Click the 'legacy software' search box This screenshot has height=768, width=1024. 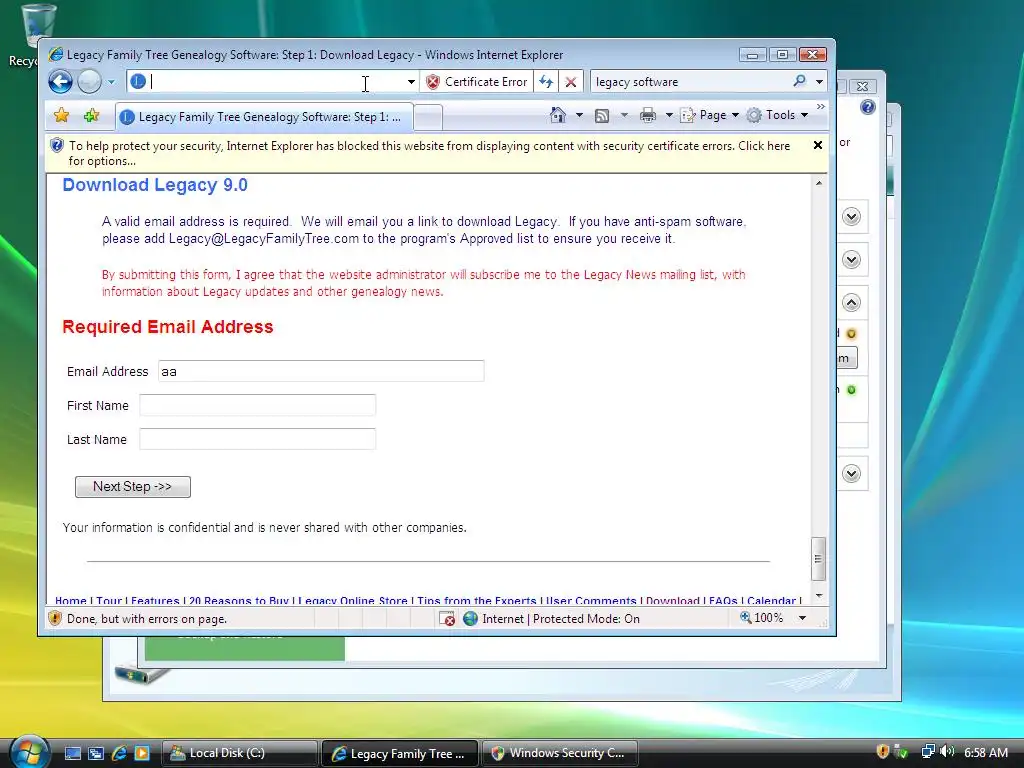[x=690, y=82]
